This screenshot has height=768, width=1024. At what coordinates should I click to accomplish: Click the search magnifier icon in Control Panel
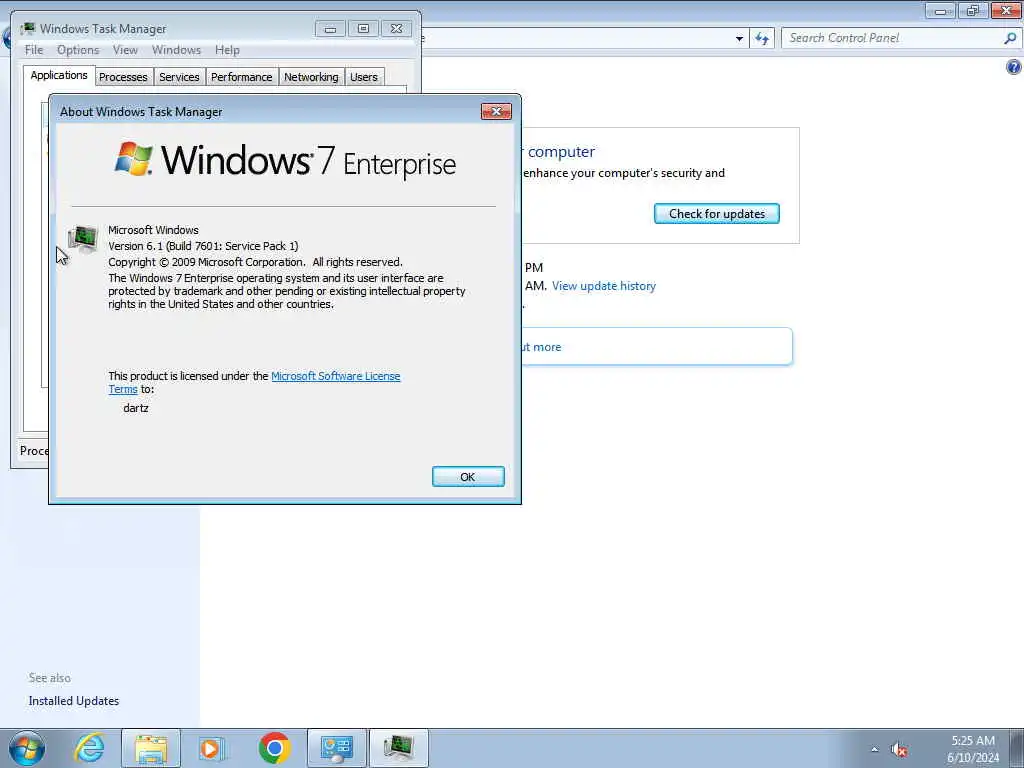[1010, 38]
